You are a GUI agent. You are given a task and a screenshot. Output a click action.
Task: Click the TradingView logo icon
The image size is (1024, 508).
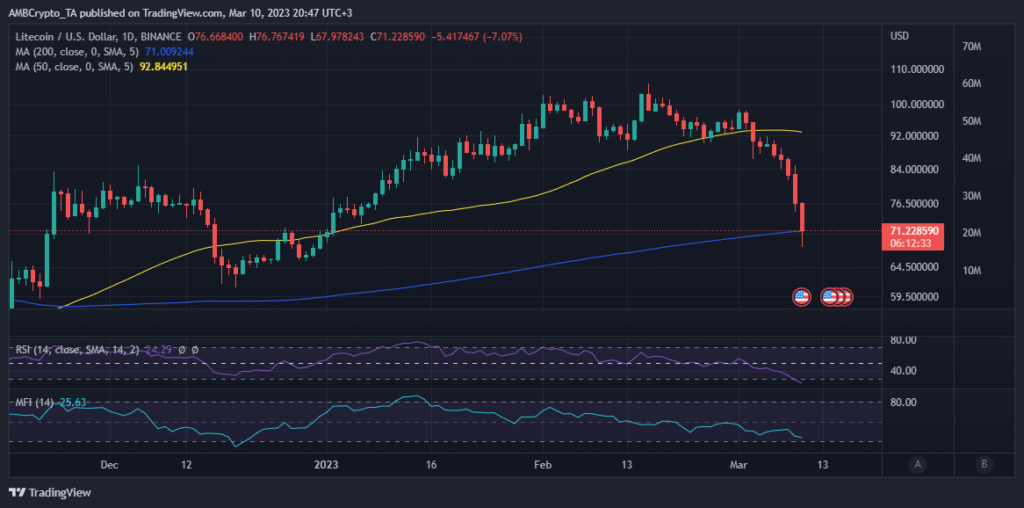click(18, 492)
